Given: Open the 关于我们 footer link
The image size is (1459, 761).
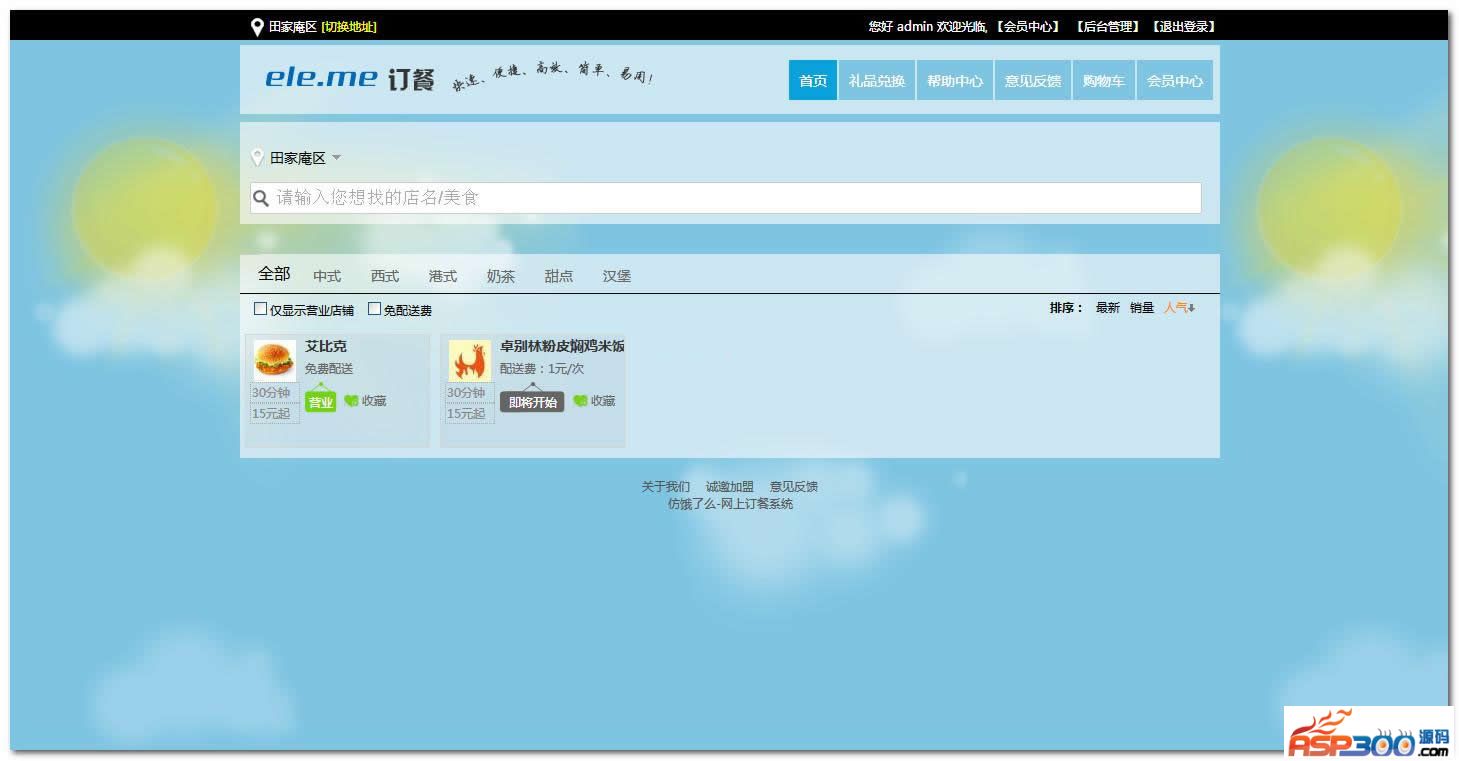Looking at the screenshot, I should tap(666, 487).
